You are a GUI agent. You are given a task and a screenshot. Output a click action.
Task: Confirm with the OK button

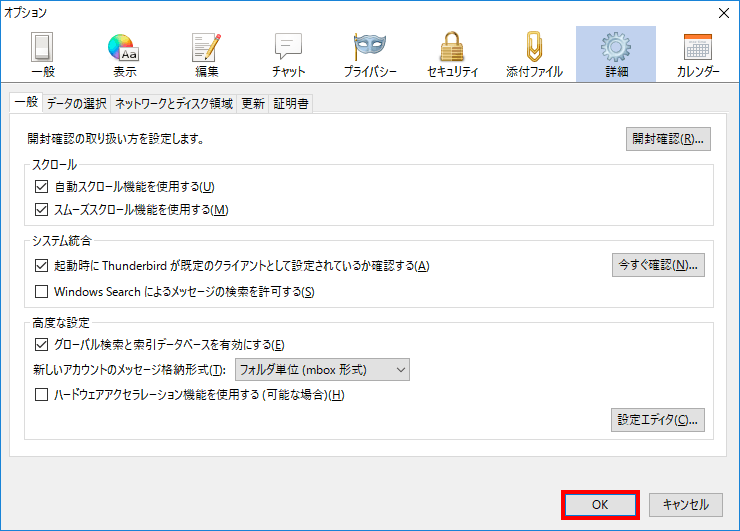pos(600,505)
